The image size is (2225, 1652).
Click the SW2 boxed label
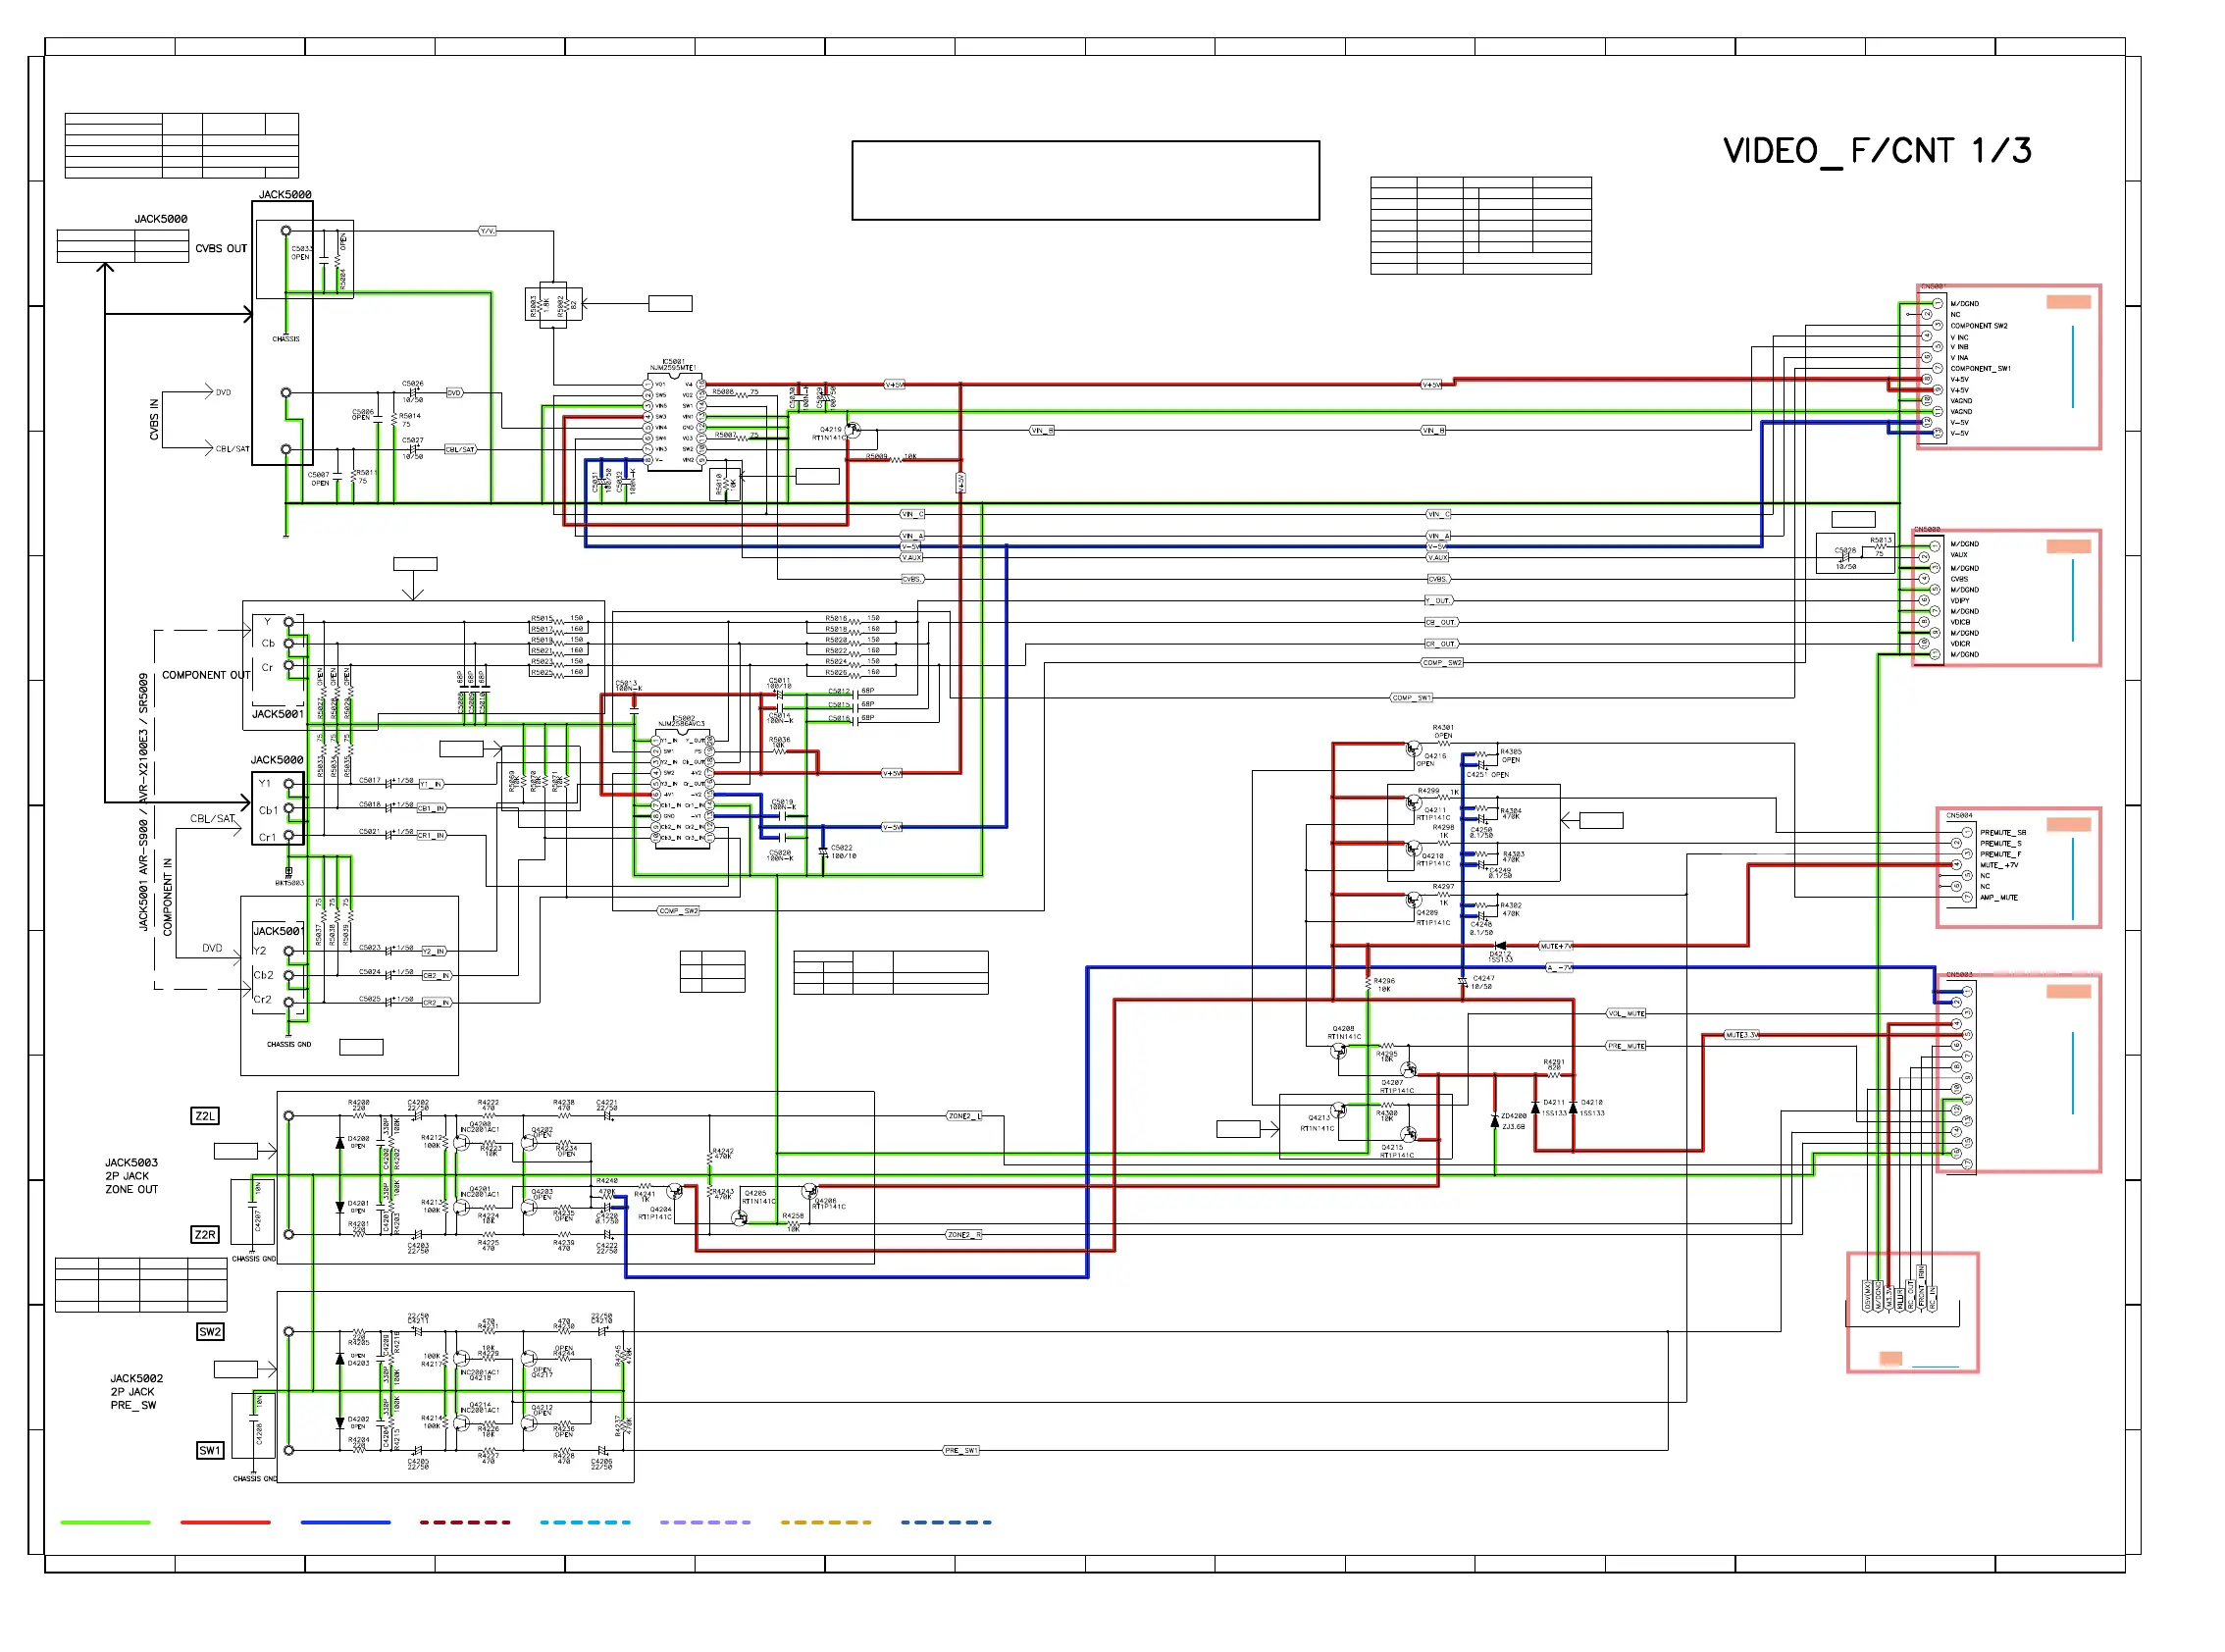(209, 1331)
